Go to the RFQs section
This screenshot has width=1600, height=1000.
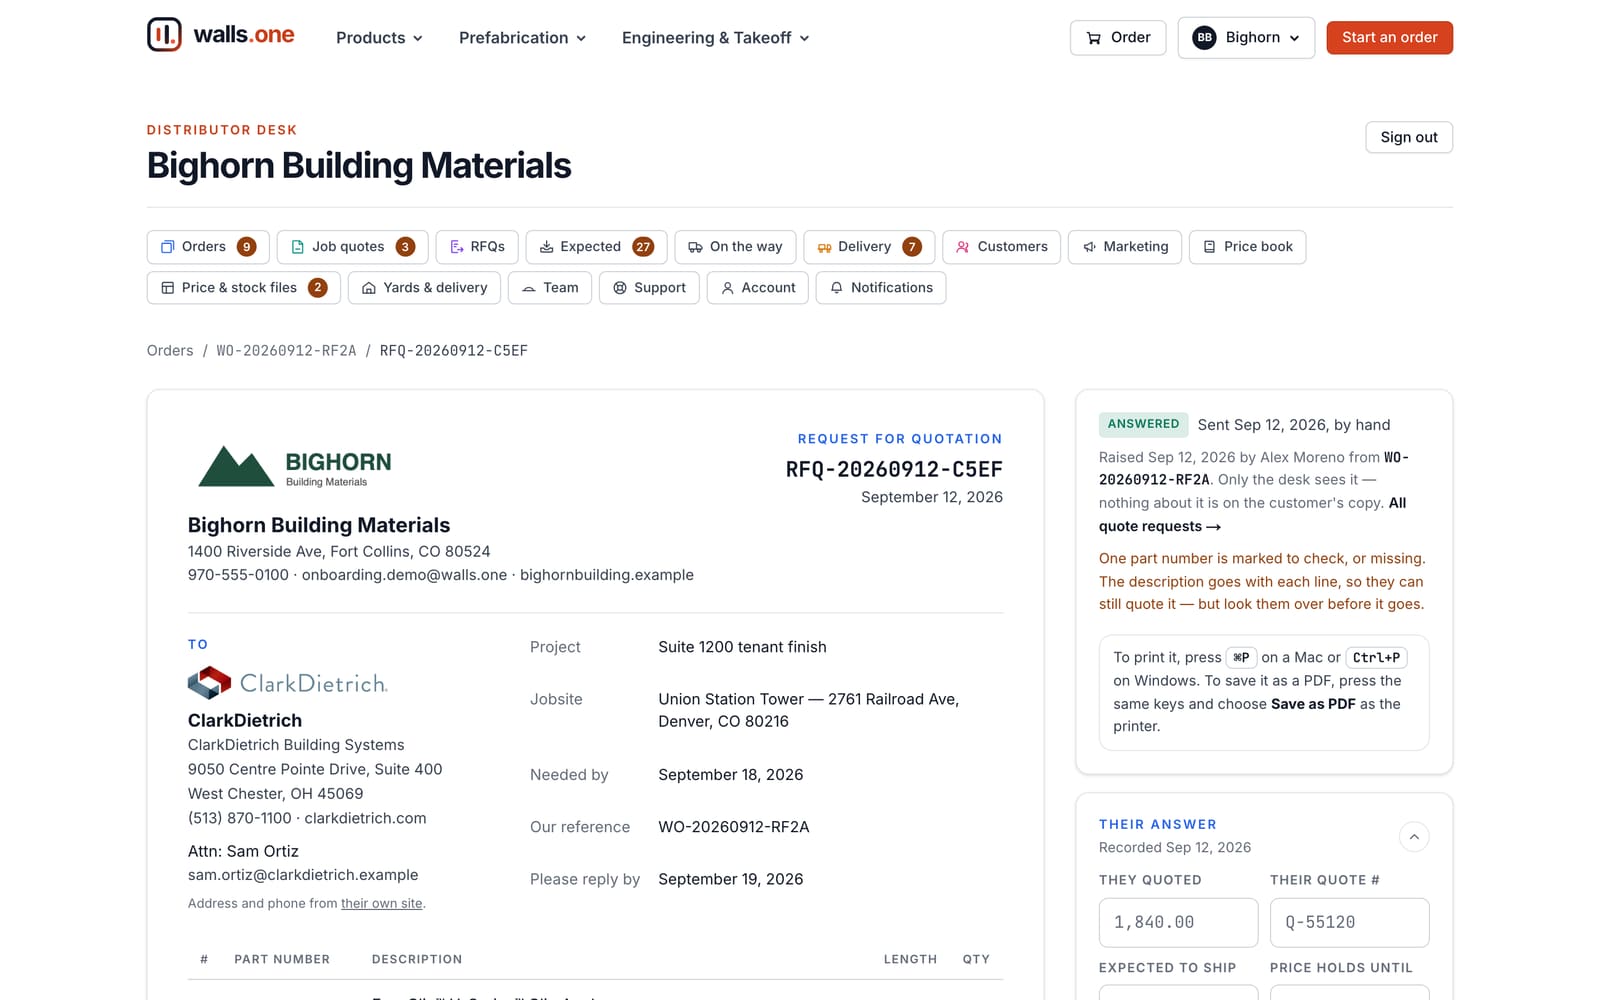pos(477,247)
